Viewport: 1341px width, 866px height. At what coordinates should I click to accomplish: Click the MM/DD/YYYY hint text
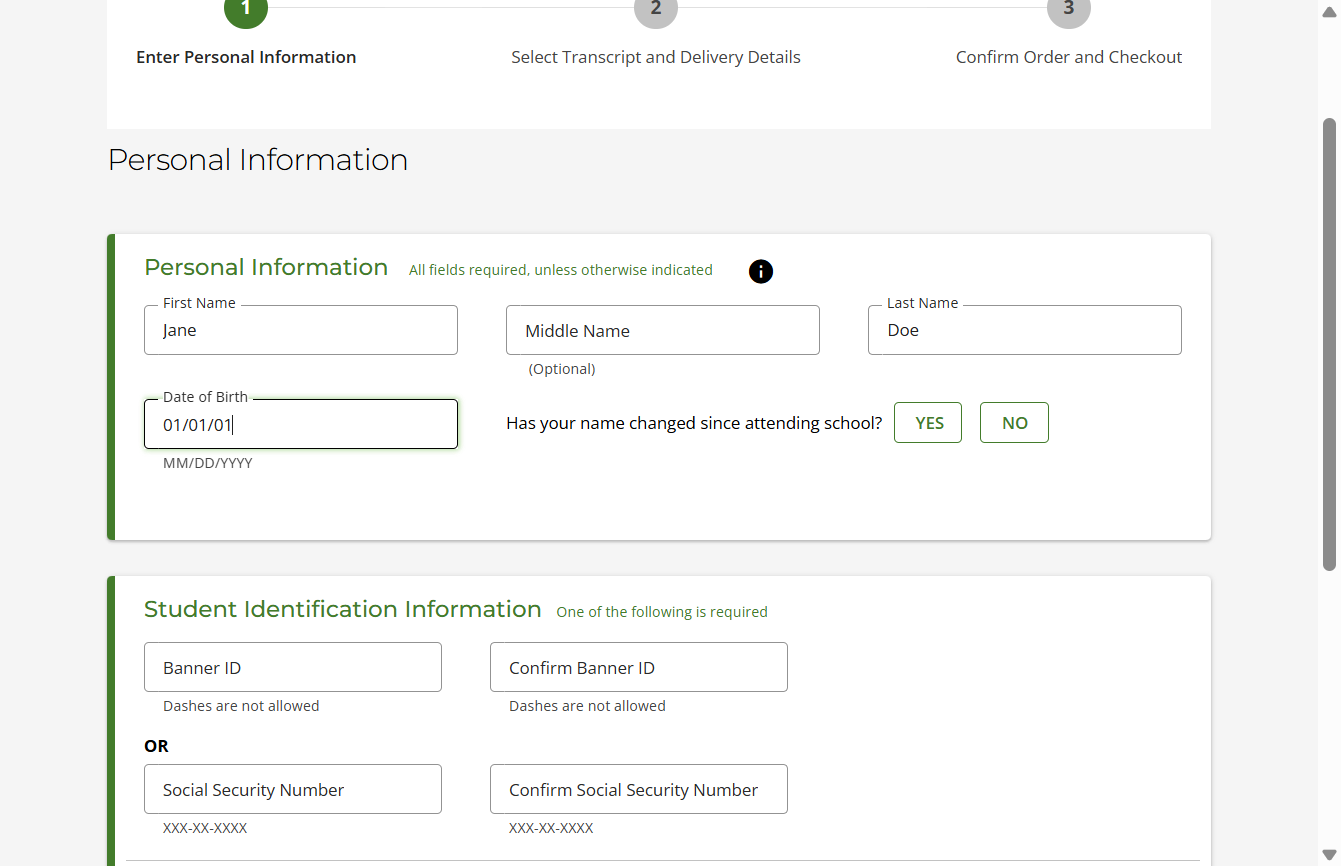(208, 463)
